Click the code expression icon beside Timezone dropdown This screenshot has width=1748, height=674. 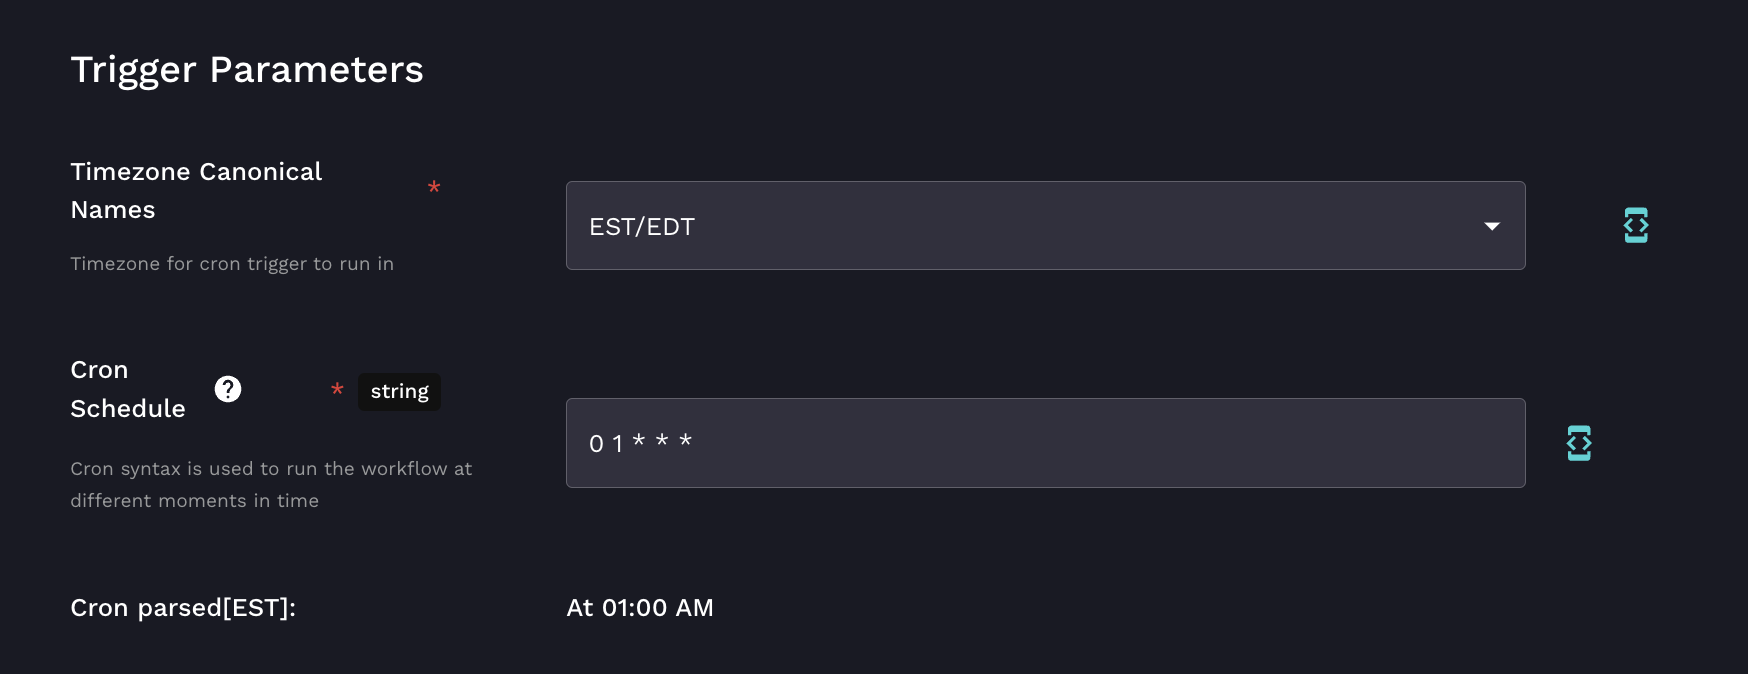point(1635,225)
